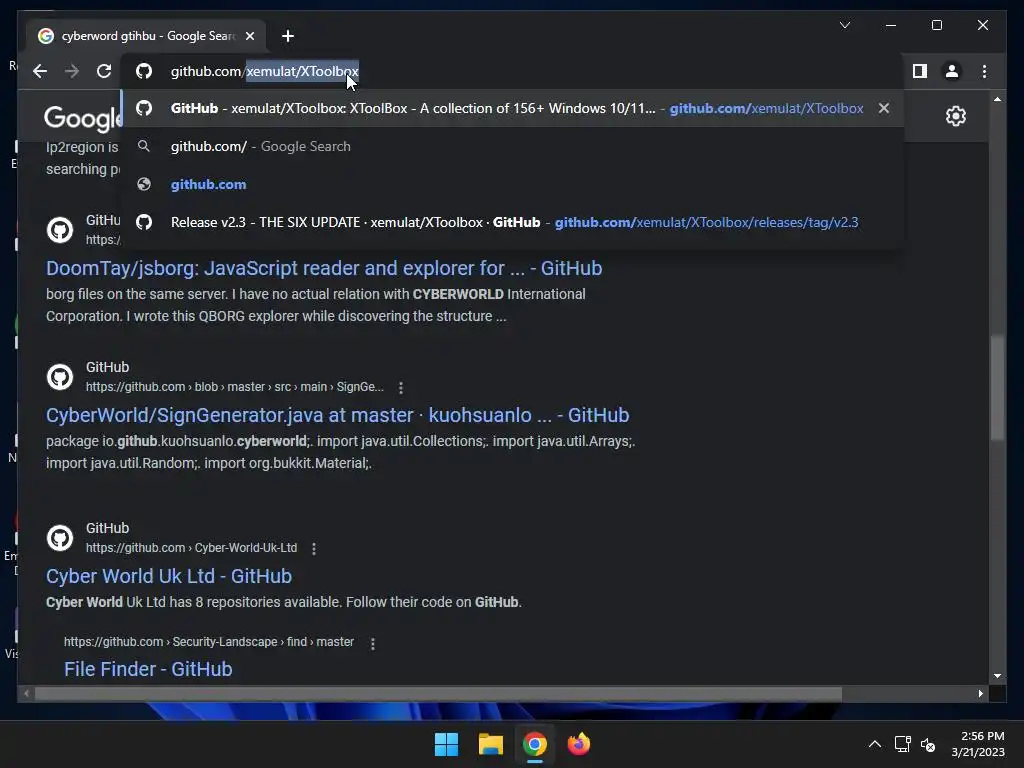Open the Windows Start menu
Screen dimensions: 1024x768
447,744
